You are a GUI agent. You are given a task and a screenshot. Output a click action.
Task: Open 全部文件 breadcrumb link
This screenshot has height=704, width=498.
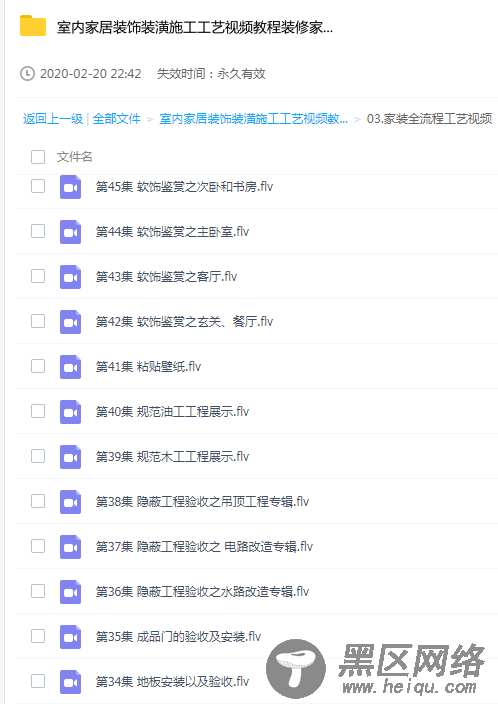116,119
